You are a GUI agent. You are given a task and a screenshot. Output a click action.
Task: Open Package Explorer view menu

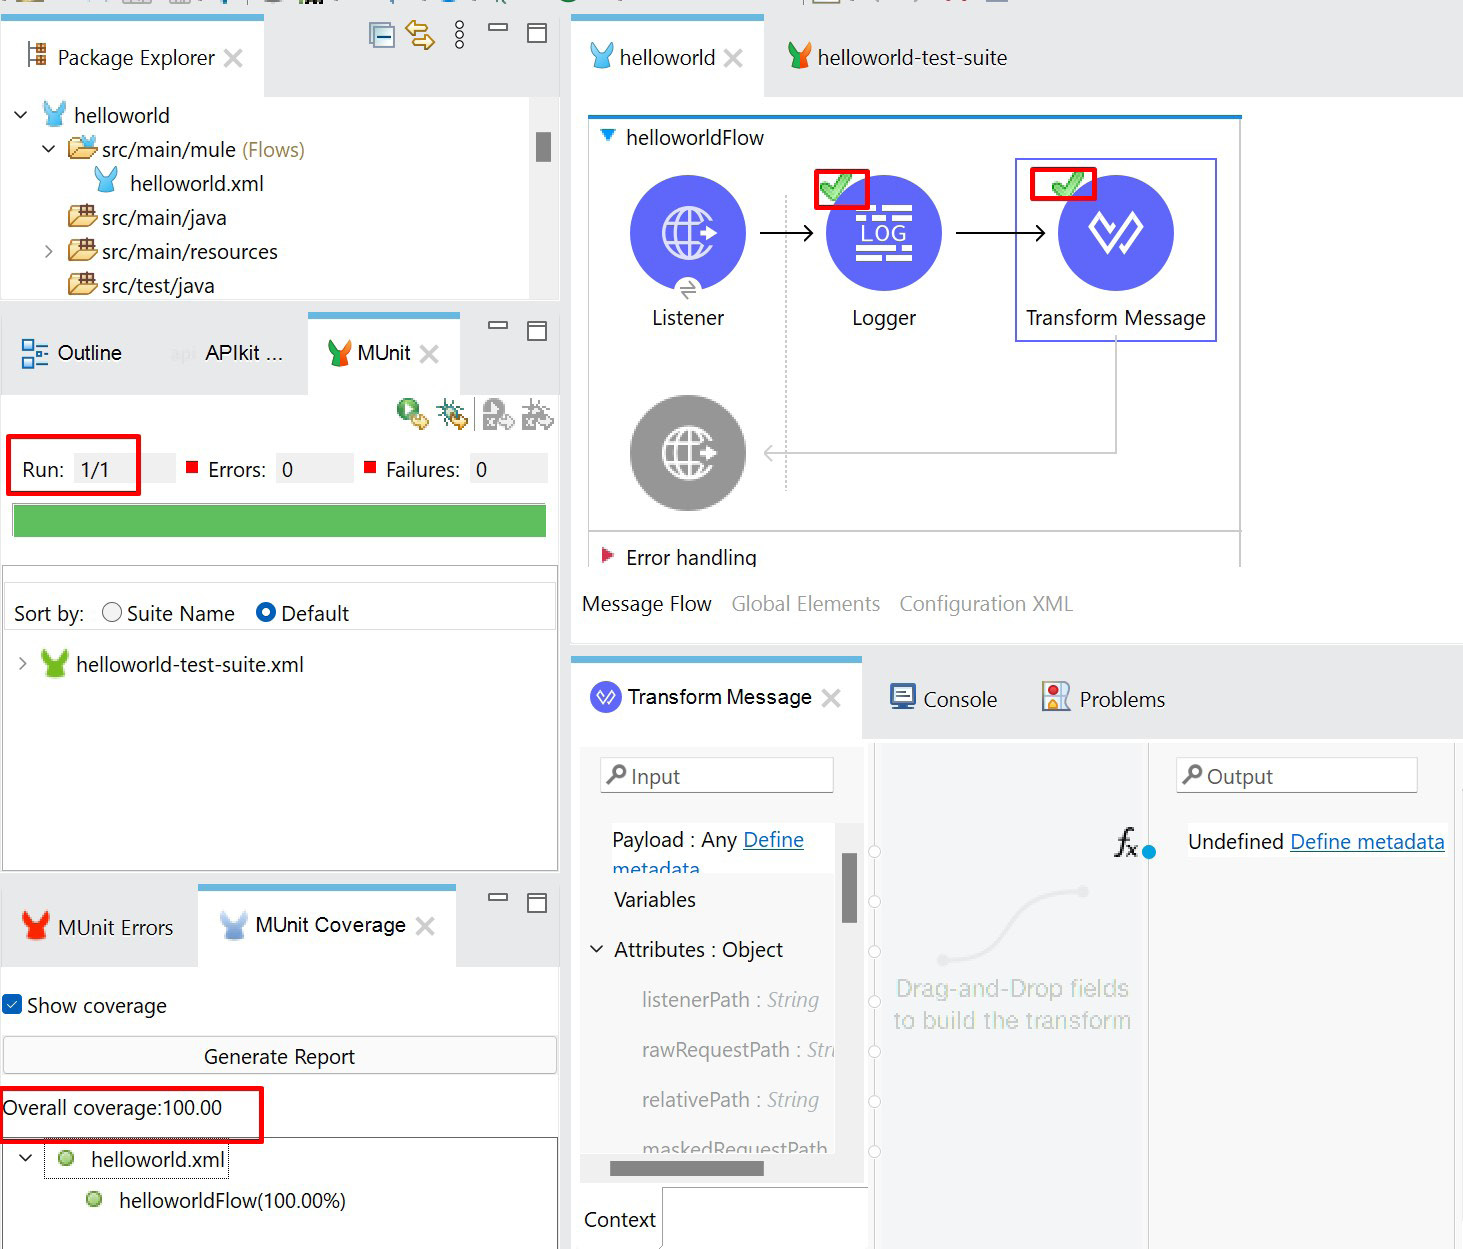459,35
